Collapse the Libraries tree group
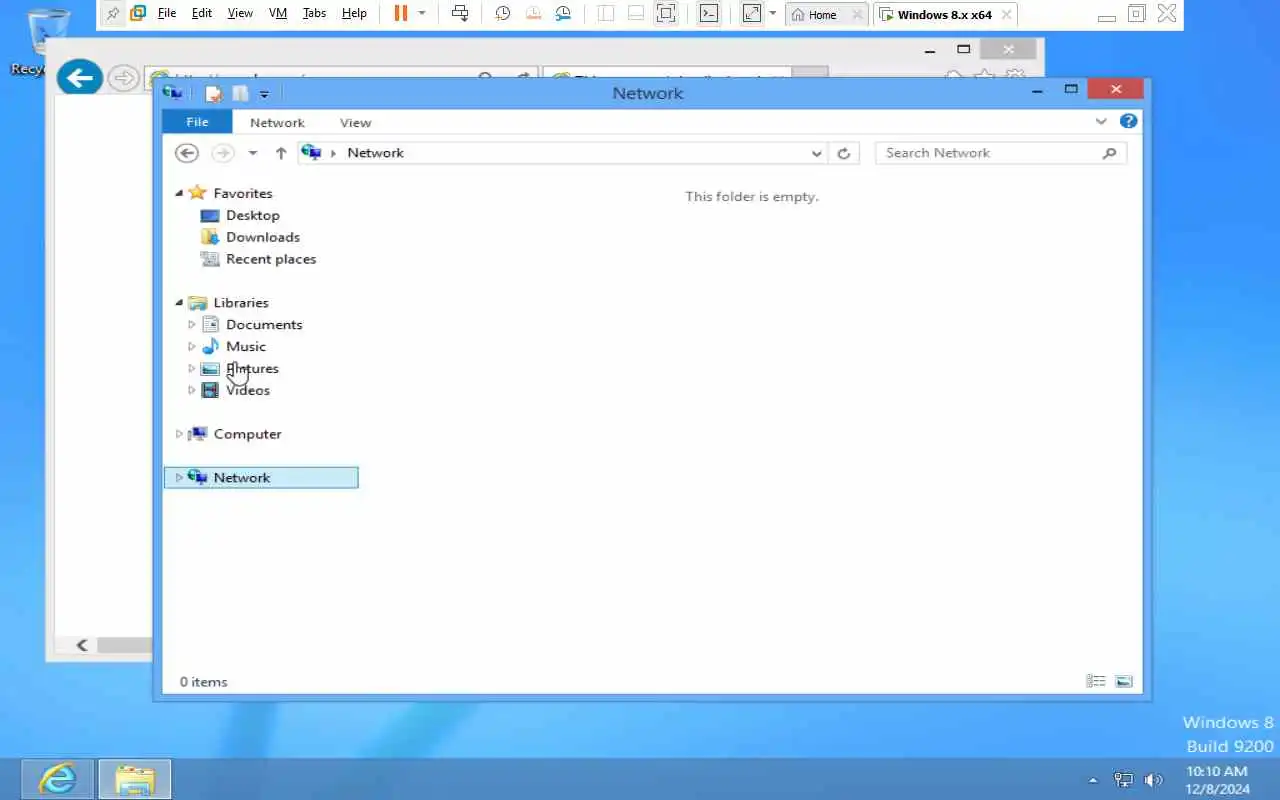 pos(179,303)
